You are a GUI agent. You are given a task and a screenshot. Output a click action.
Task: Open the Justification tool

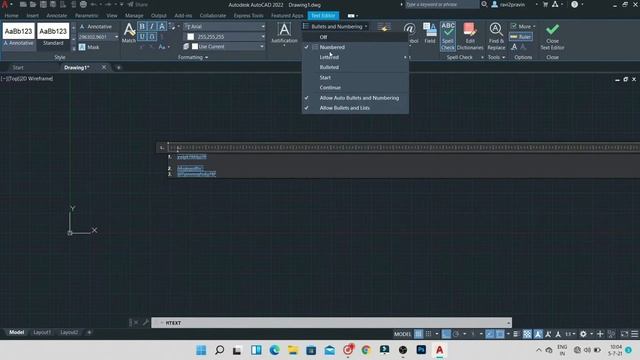(284, 33)
